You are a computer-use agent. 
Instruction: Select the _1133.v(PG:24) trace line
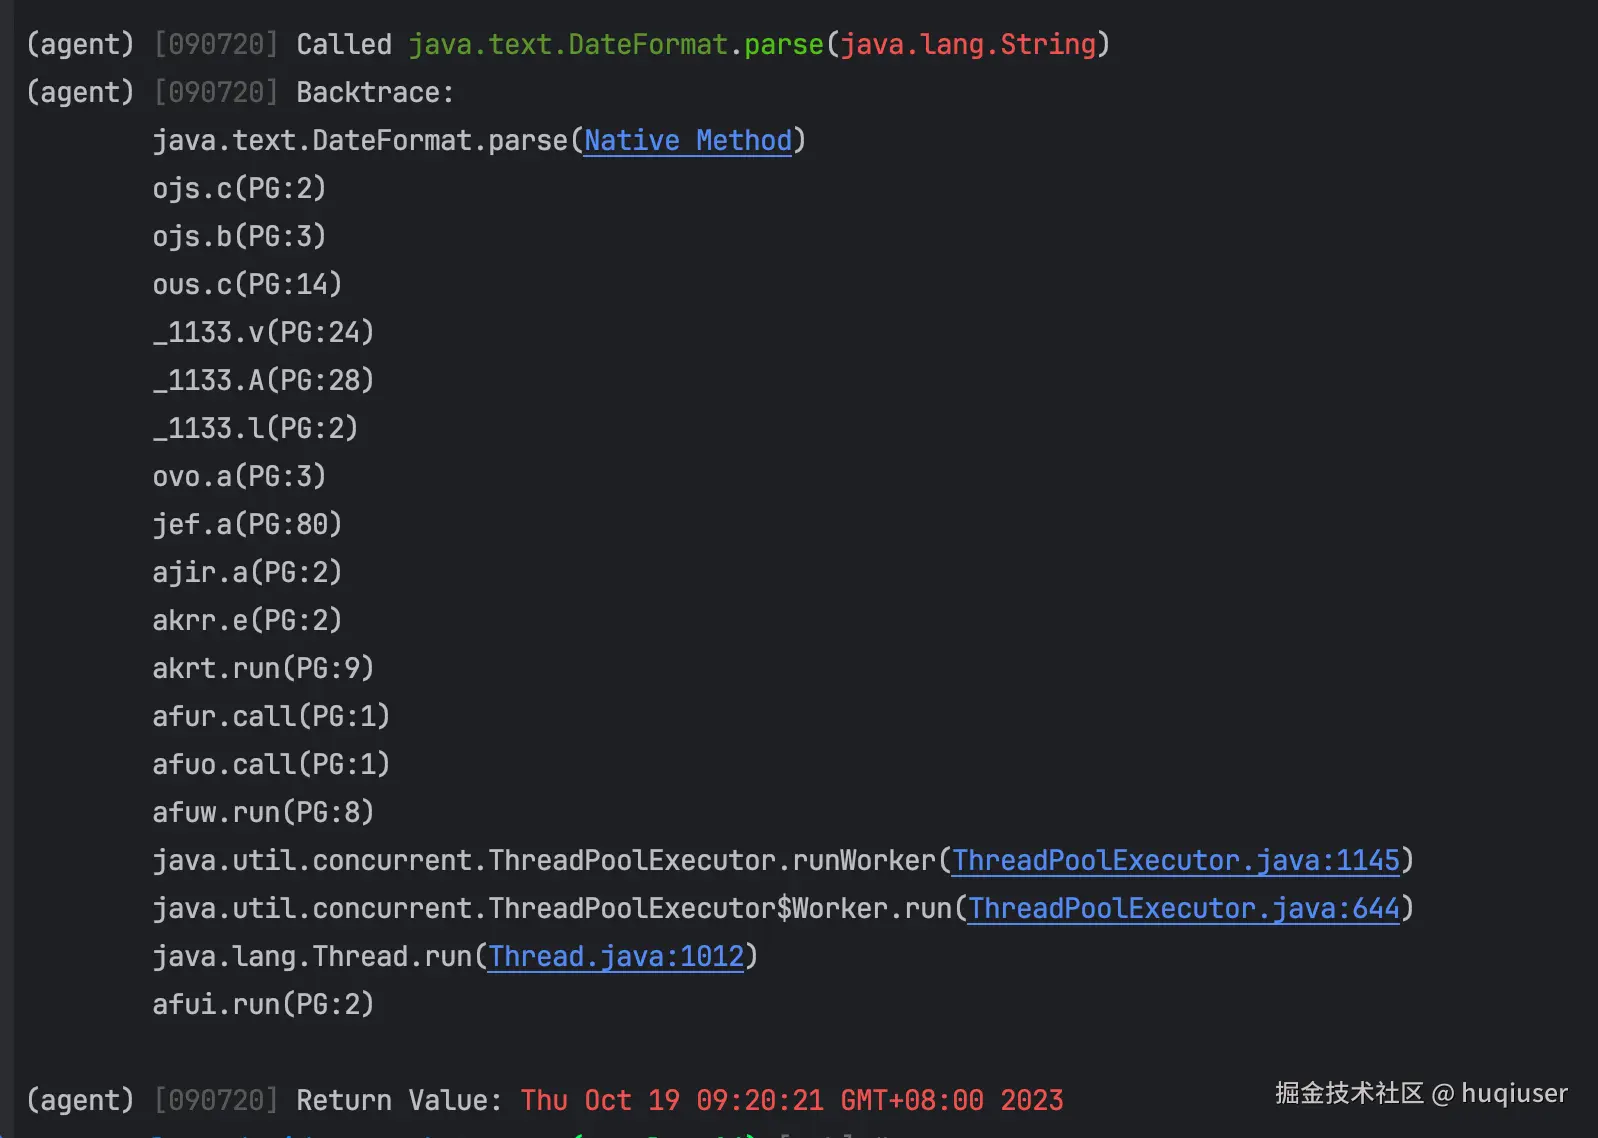[x=263, y=333]
